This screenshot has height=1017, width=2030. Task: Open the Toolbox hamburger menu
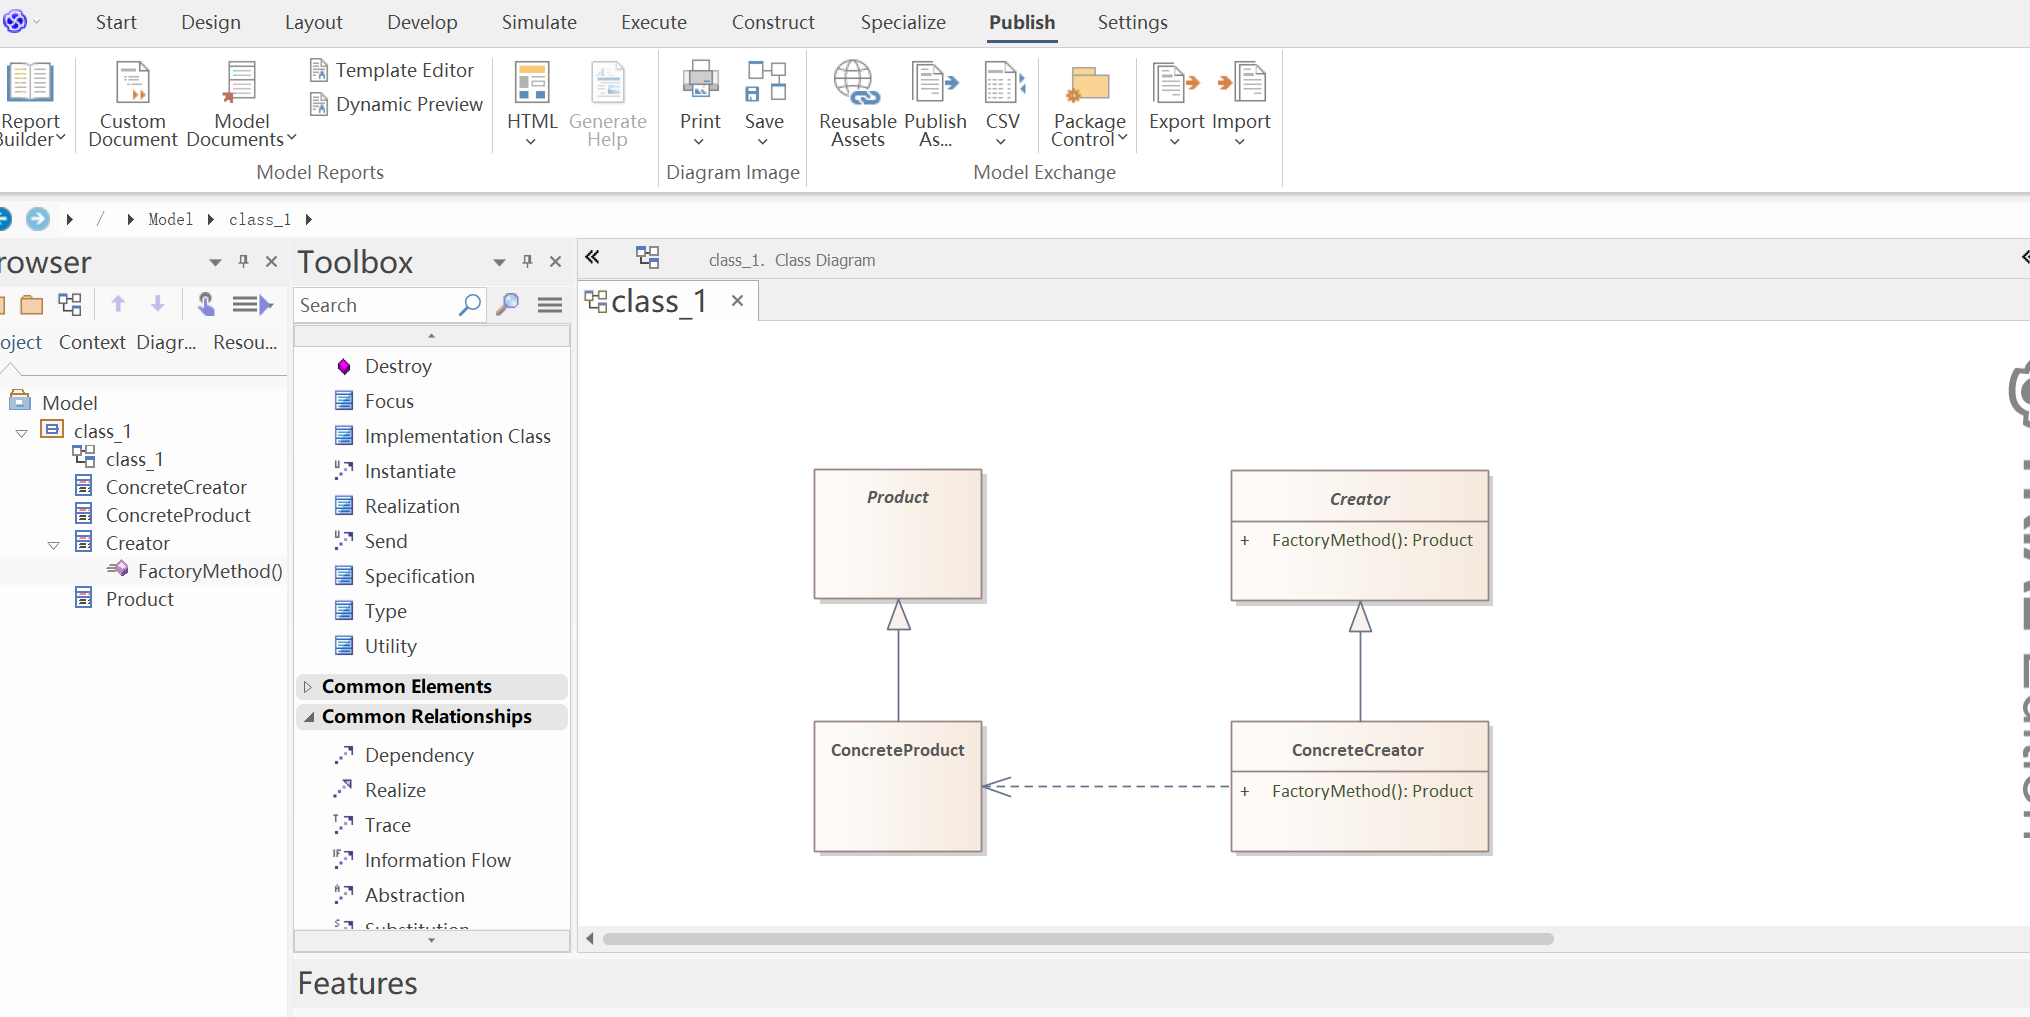click(550, 305)
